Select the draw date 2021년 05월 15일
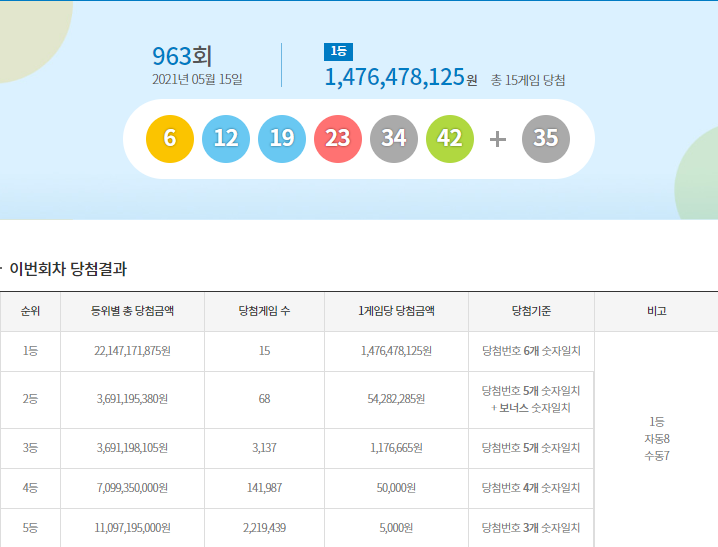 pyautogui.click(x=197, y=79)
